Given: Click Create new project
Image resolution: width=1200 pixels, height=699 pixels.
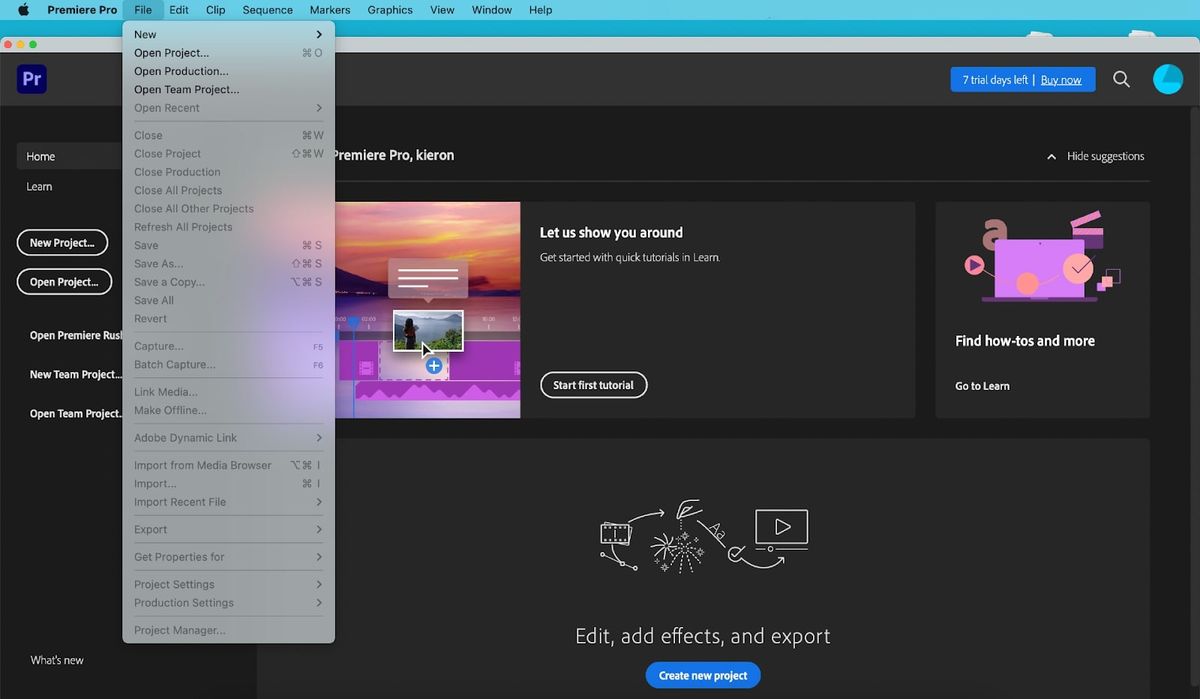Looking at the screenshot, I should 703,675.
